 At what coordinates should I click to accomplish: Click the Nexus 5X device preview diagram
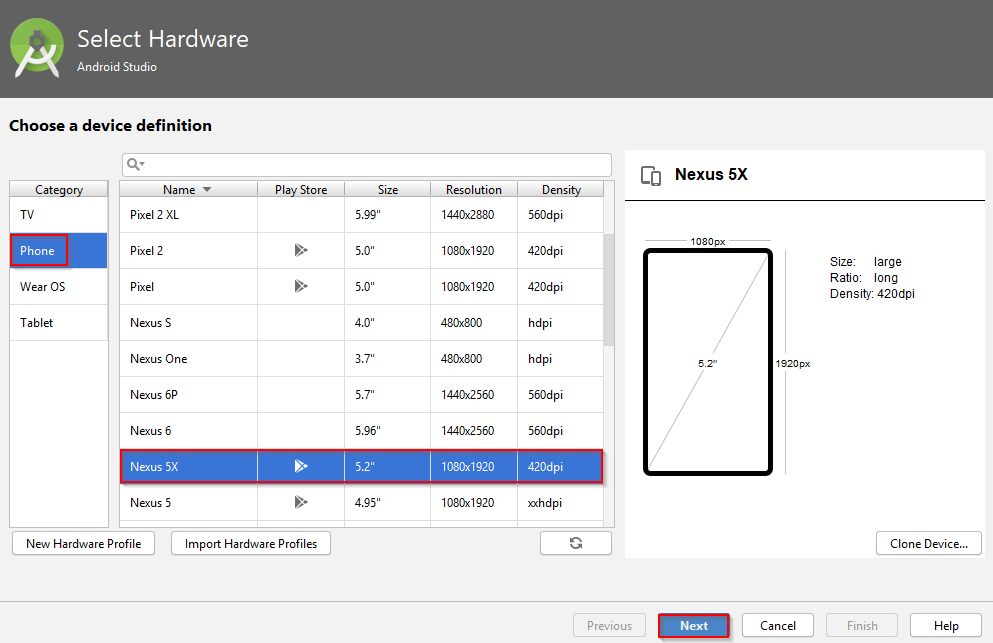(x=708, y=362)
